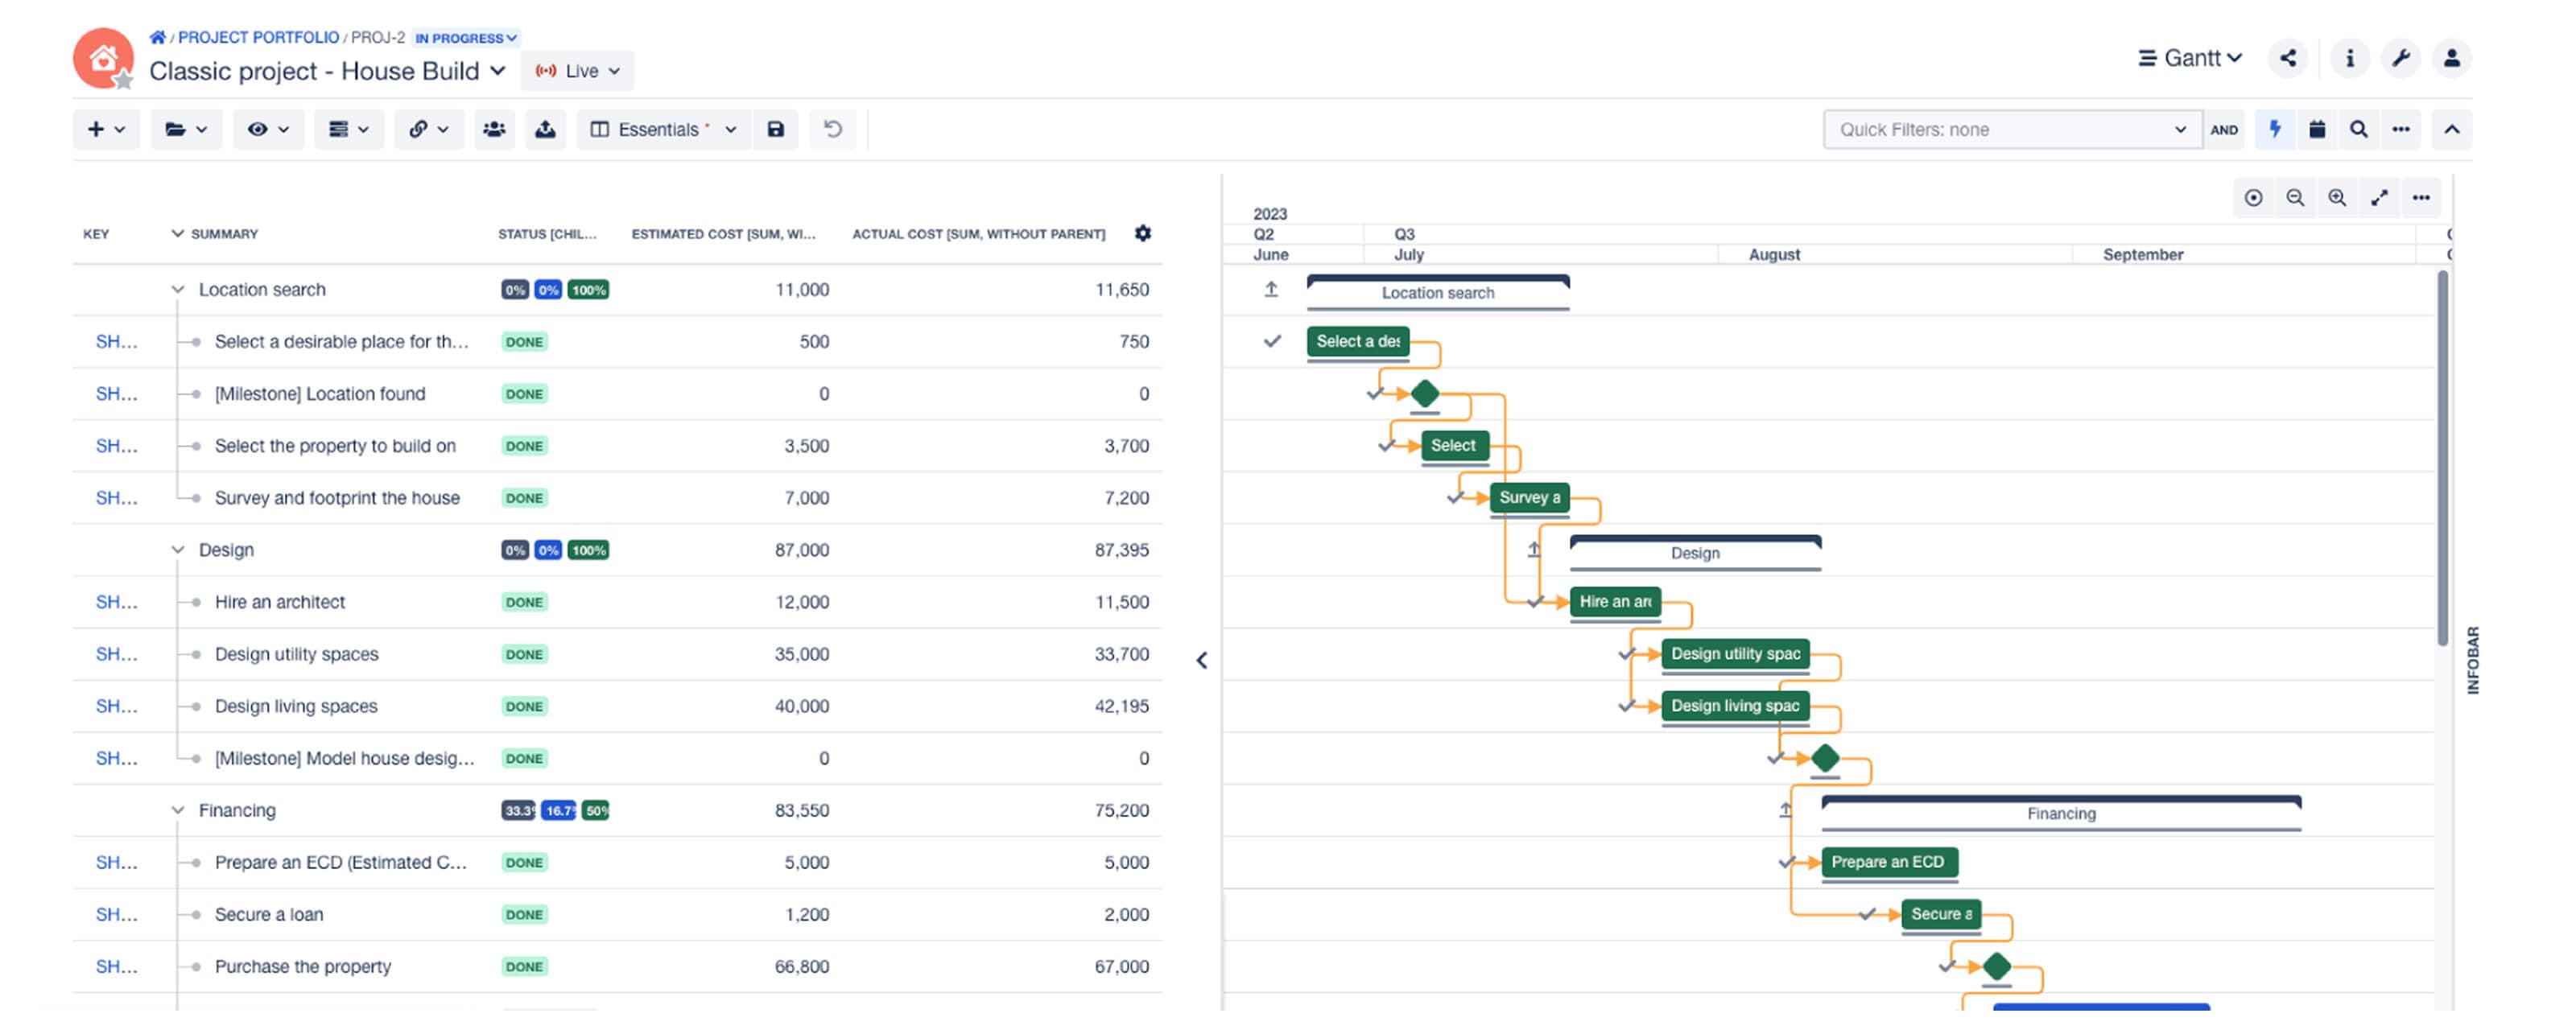Open the link dependencies menu
Viewport: 2576px width, 1030px height.
429,129
